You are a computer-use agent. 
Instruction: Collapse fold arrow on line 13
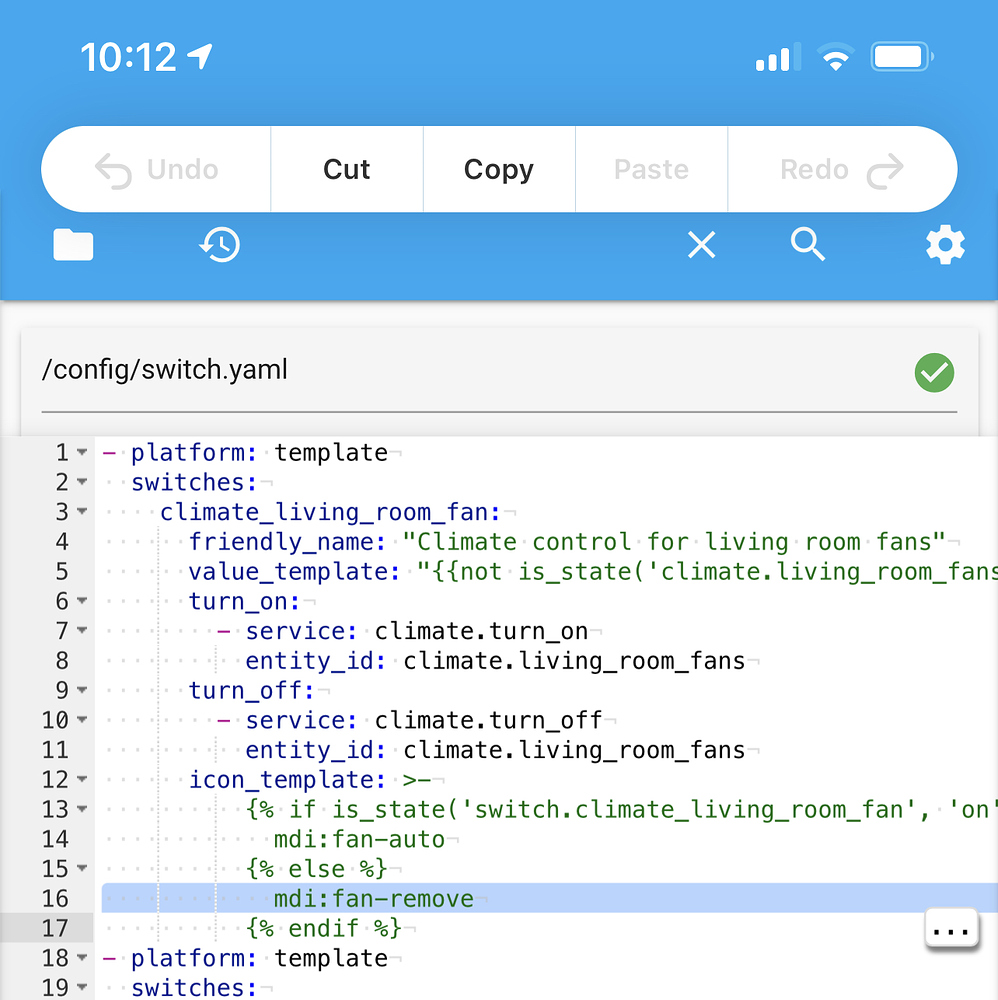point(82,809)
